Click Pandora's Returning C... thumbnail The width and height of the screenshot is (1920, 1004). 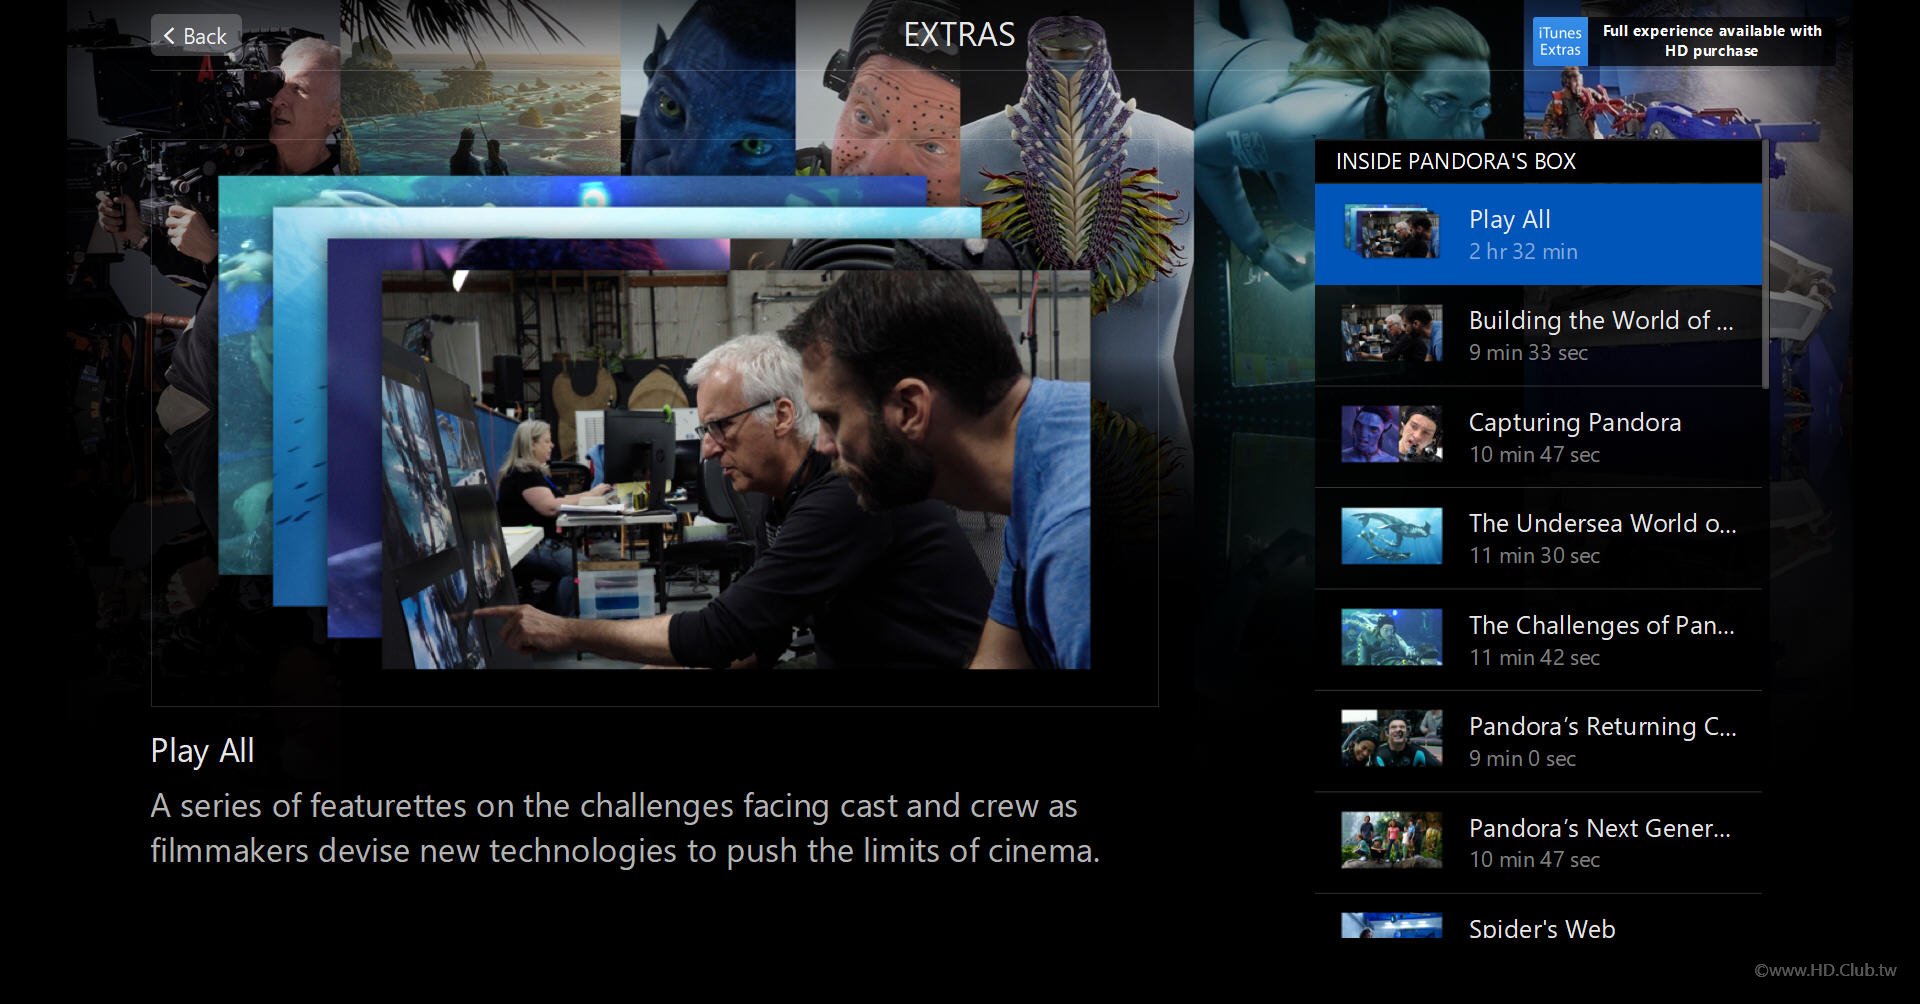(1392, 739)
